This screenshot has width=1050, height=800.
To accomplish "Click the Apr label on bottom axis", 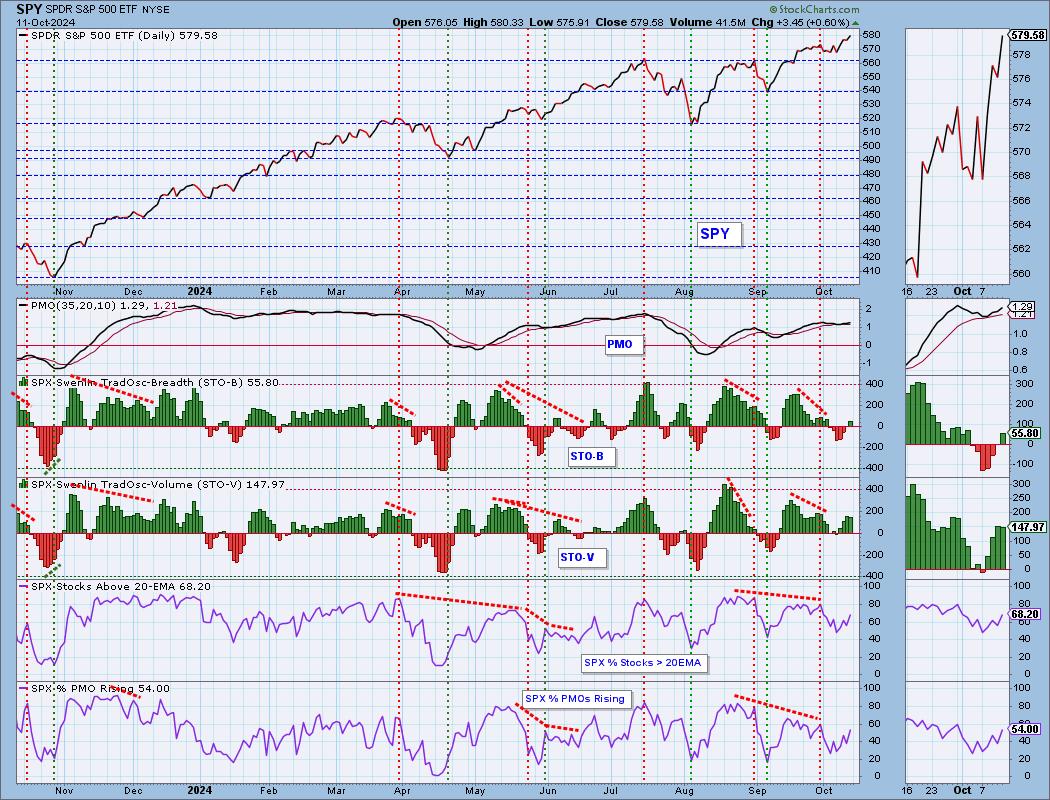I will (402, 791).
